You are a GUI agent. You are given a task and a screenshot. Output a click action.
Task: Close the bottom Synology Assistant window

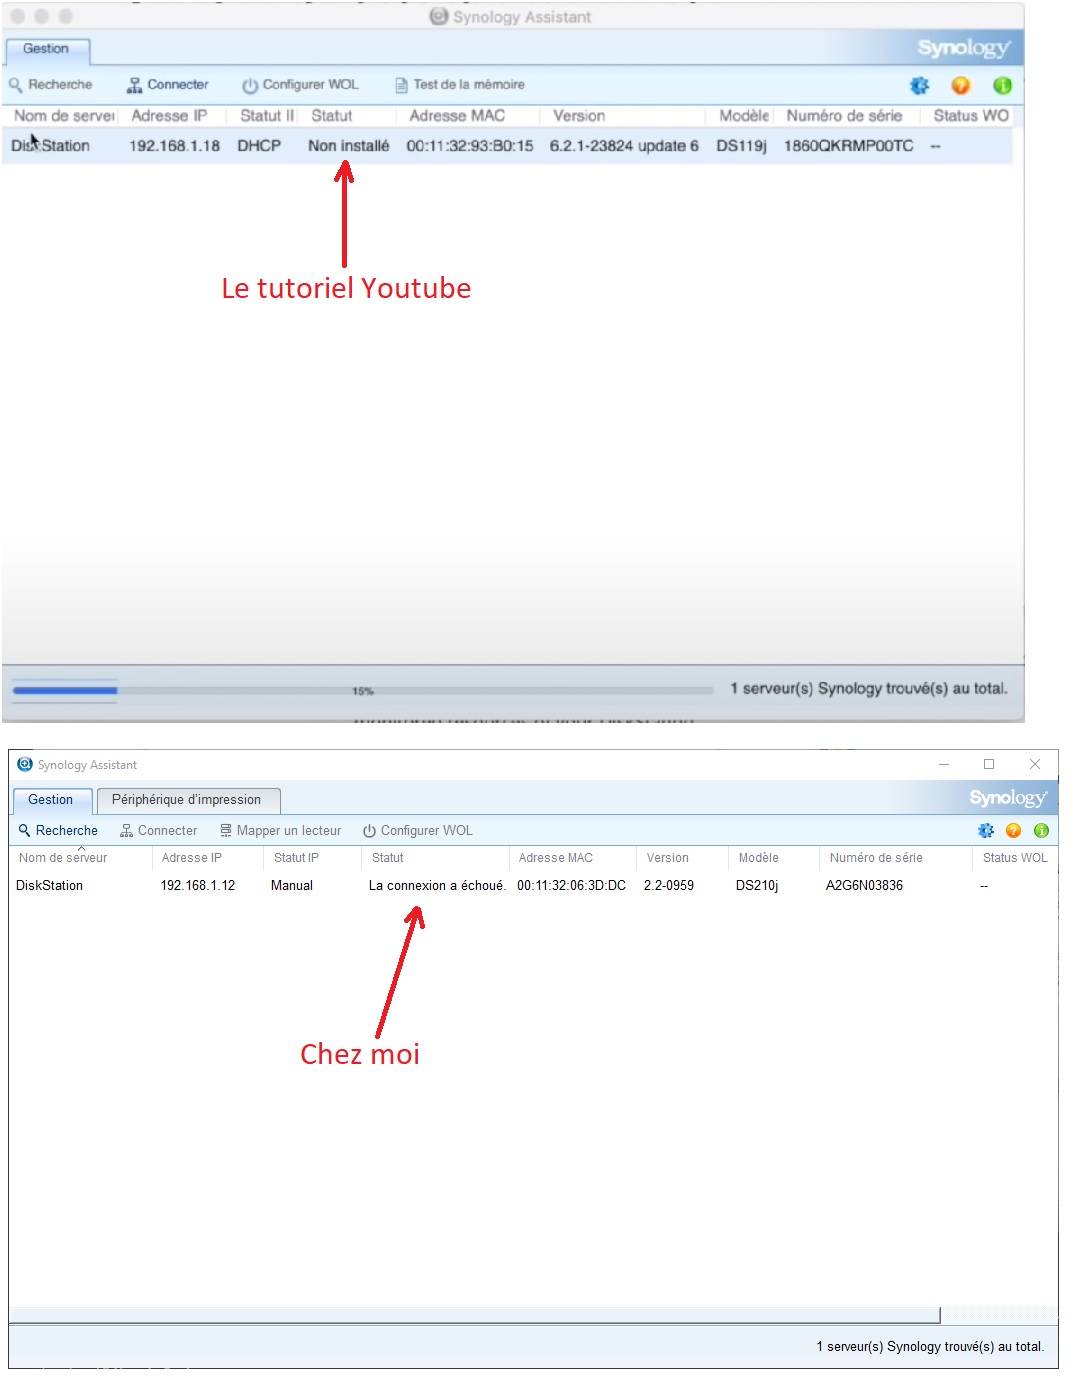[x=1035, y=764]
